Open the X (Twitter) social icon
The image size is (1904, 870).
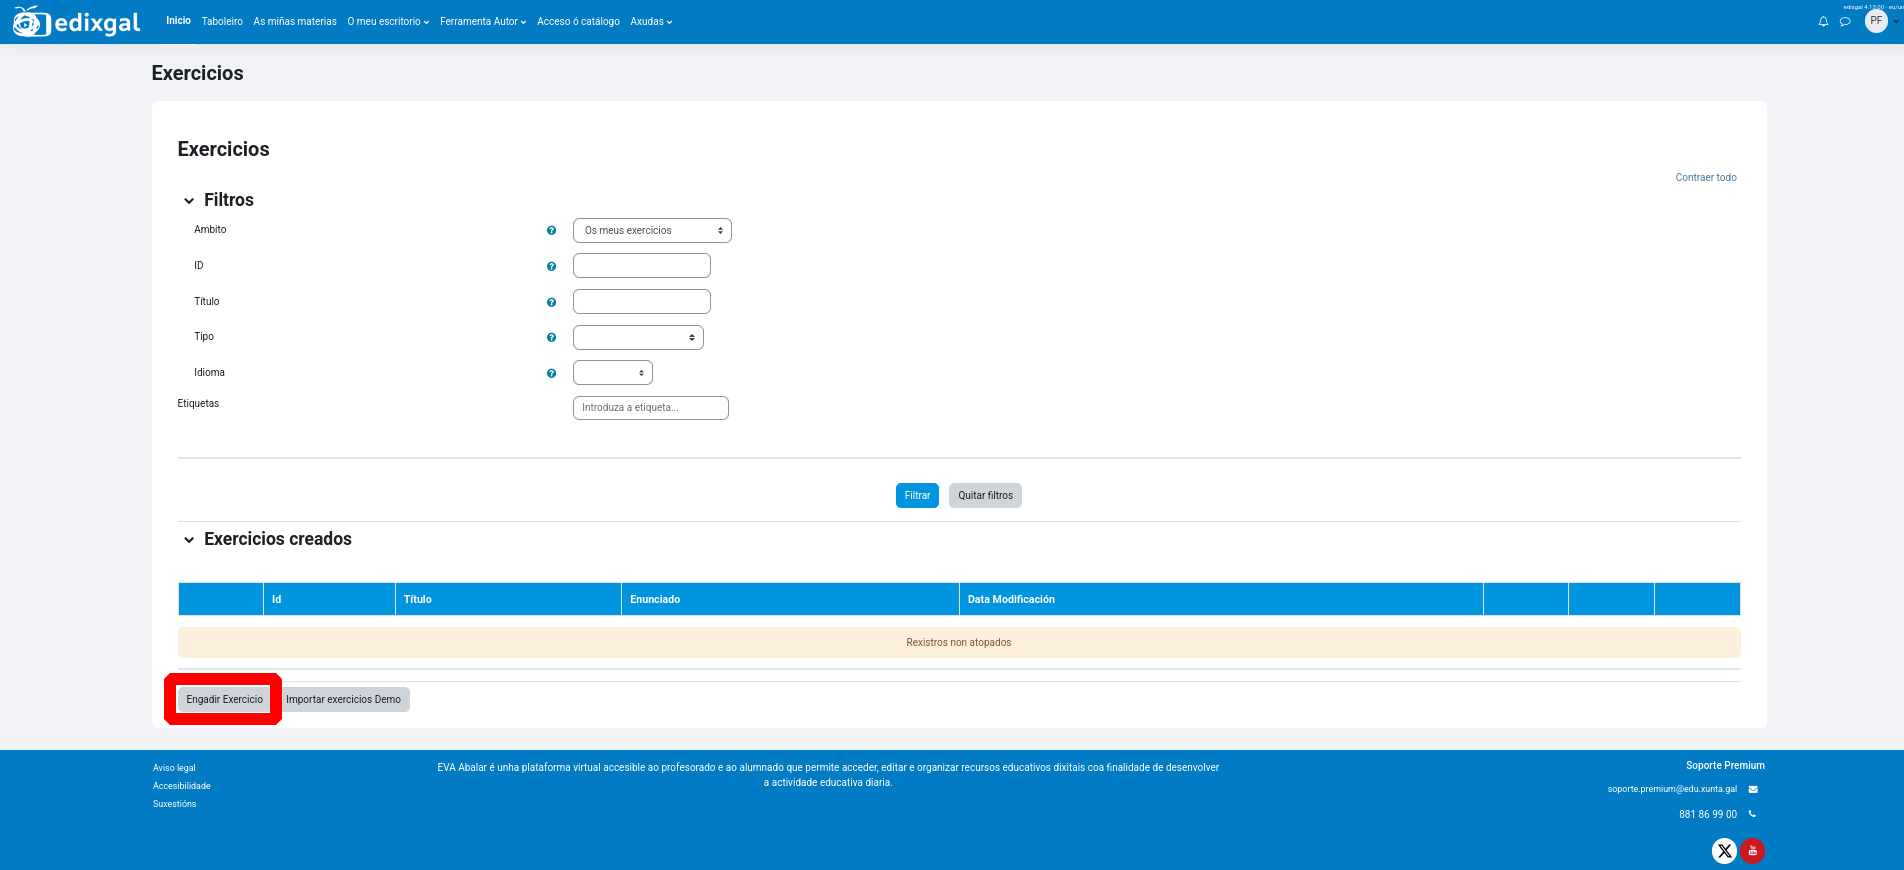pyautogui.click(x=1724, y=851)
